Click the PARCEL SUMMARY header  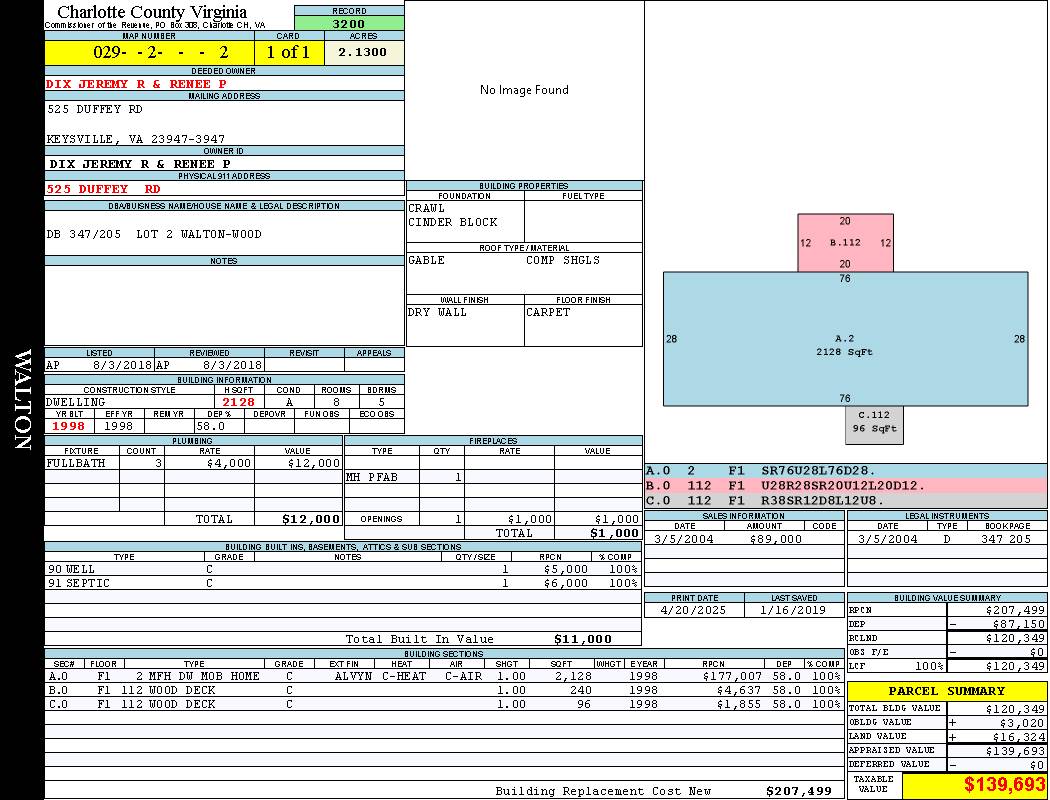tap(946, 691)
